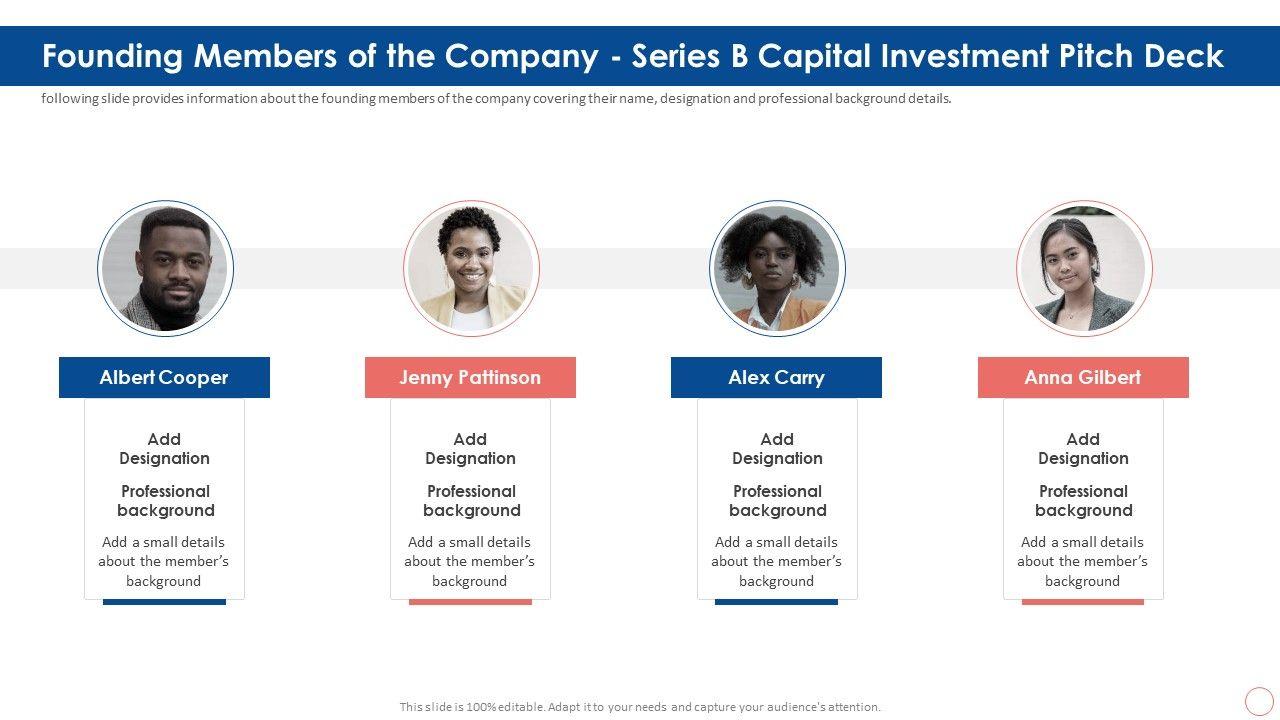The image size is (1280, 720).
Task: Select the Alex Carry name banner
Action: [x=776, y=377]
